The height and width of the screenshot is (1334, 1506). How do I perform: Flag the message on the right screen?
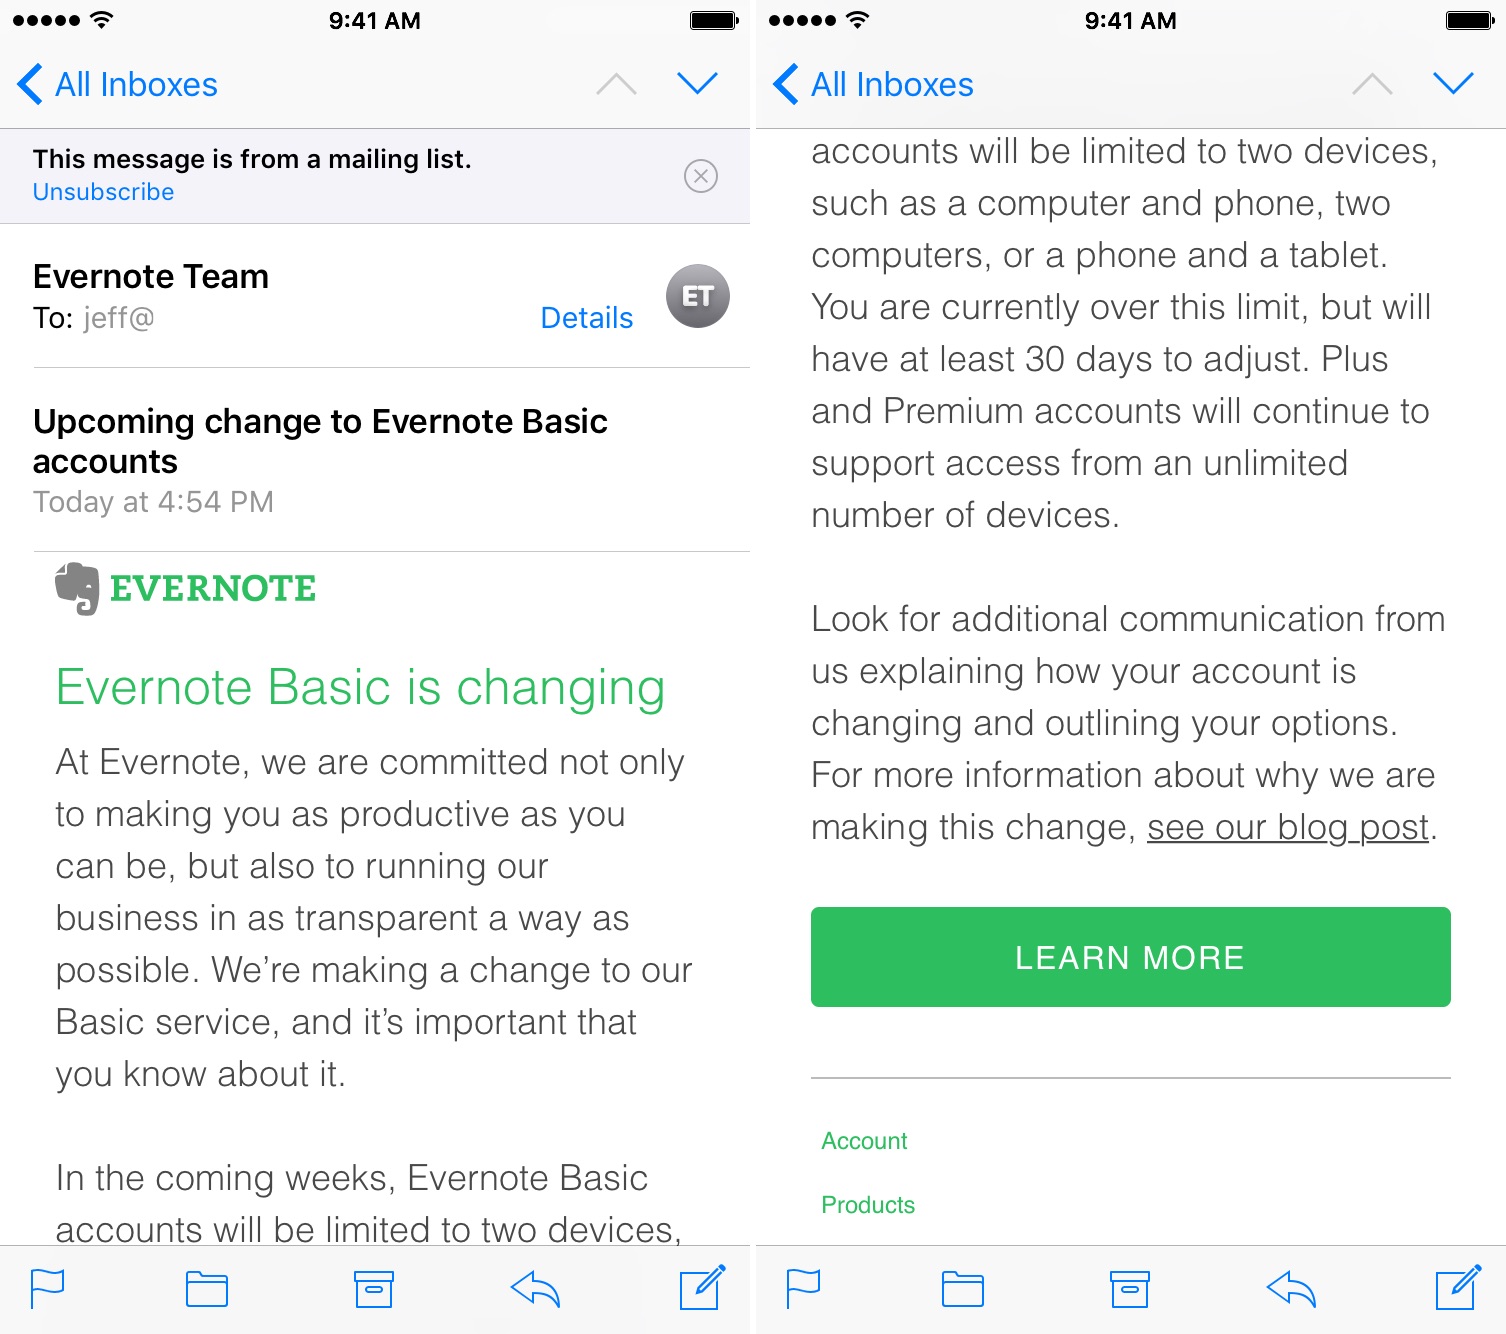tap(803, 1288)
